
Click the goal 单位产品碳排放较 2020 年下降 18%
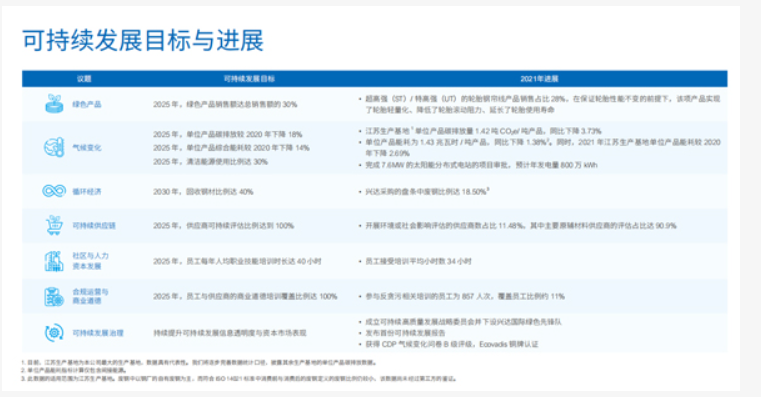point(228,134)
